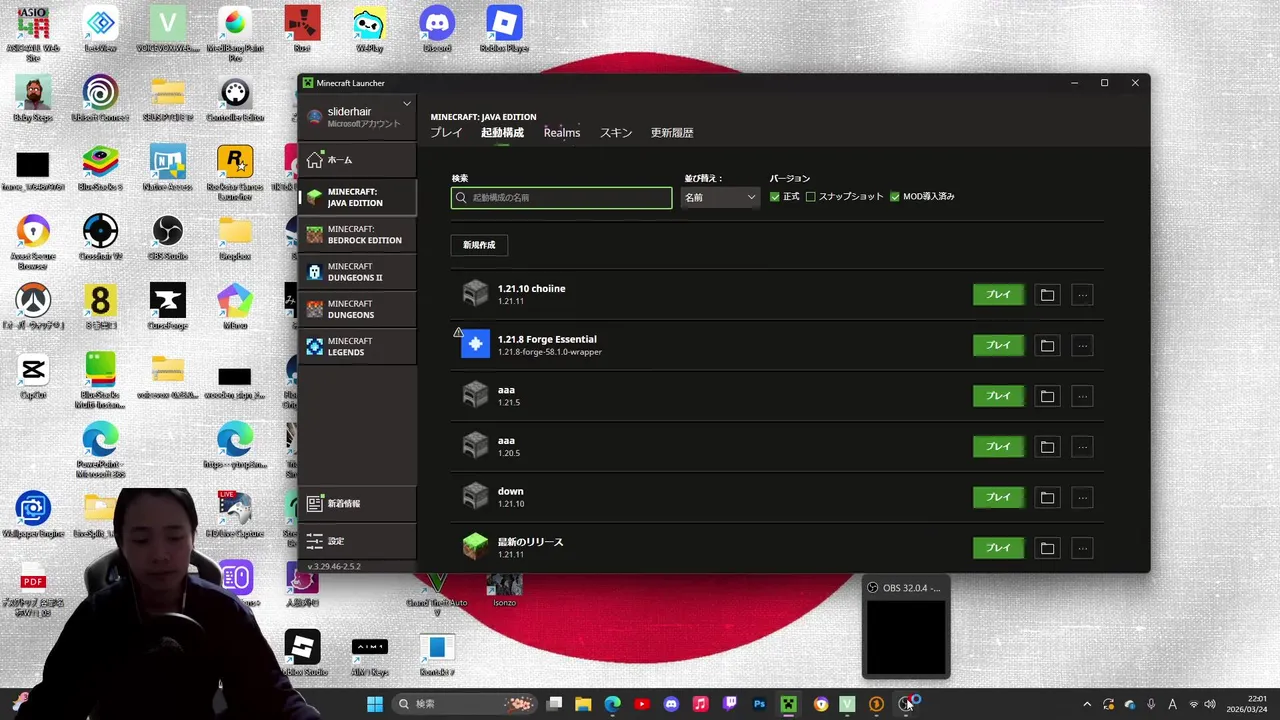The image size is (1280, 720).
Task: Open folder for 最新のリリース installation
Action: (1047, 548)
